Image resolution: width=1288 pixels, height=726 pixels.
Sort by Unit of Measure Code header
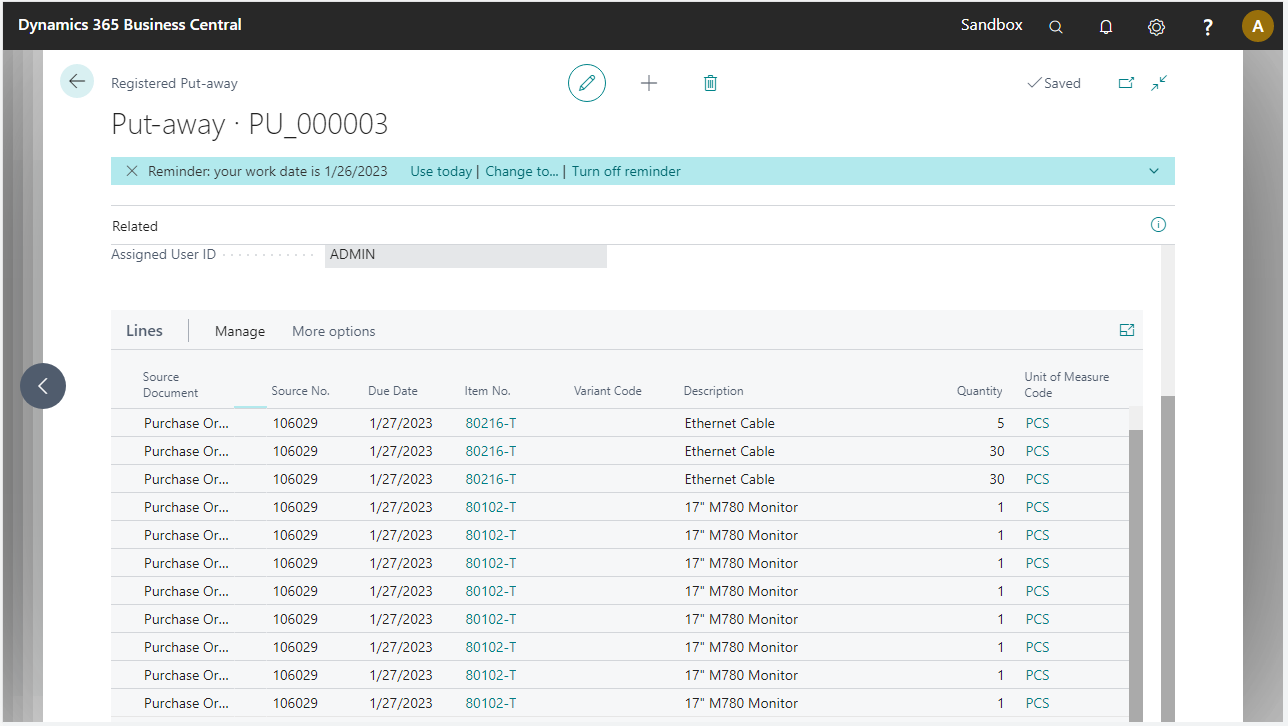[1067, 385]
